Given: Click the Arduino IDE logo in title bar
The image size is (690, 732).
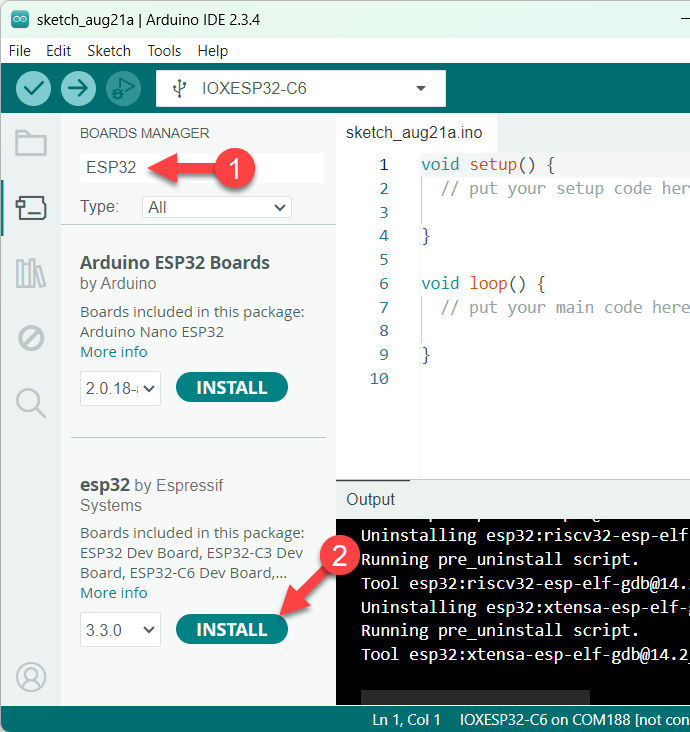Looking at the screenshot, I should pos(20,20).
